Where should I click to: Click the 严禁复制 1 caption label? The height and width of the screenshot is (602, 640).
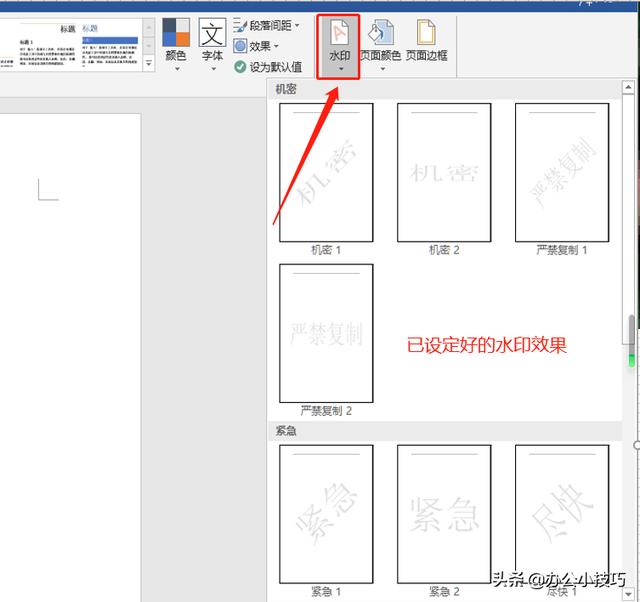pyautogui.click(x=562, y=250)
